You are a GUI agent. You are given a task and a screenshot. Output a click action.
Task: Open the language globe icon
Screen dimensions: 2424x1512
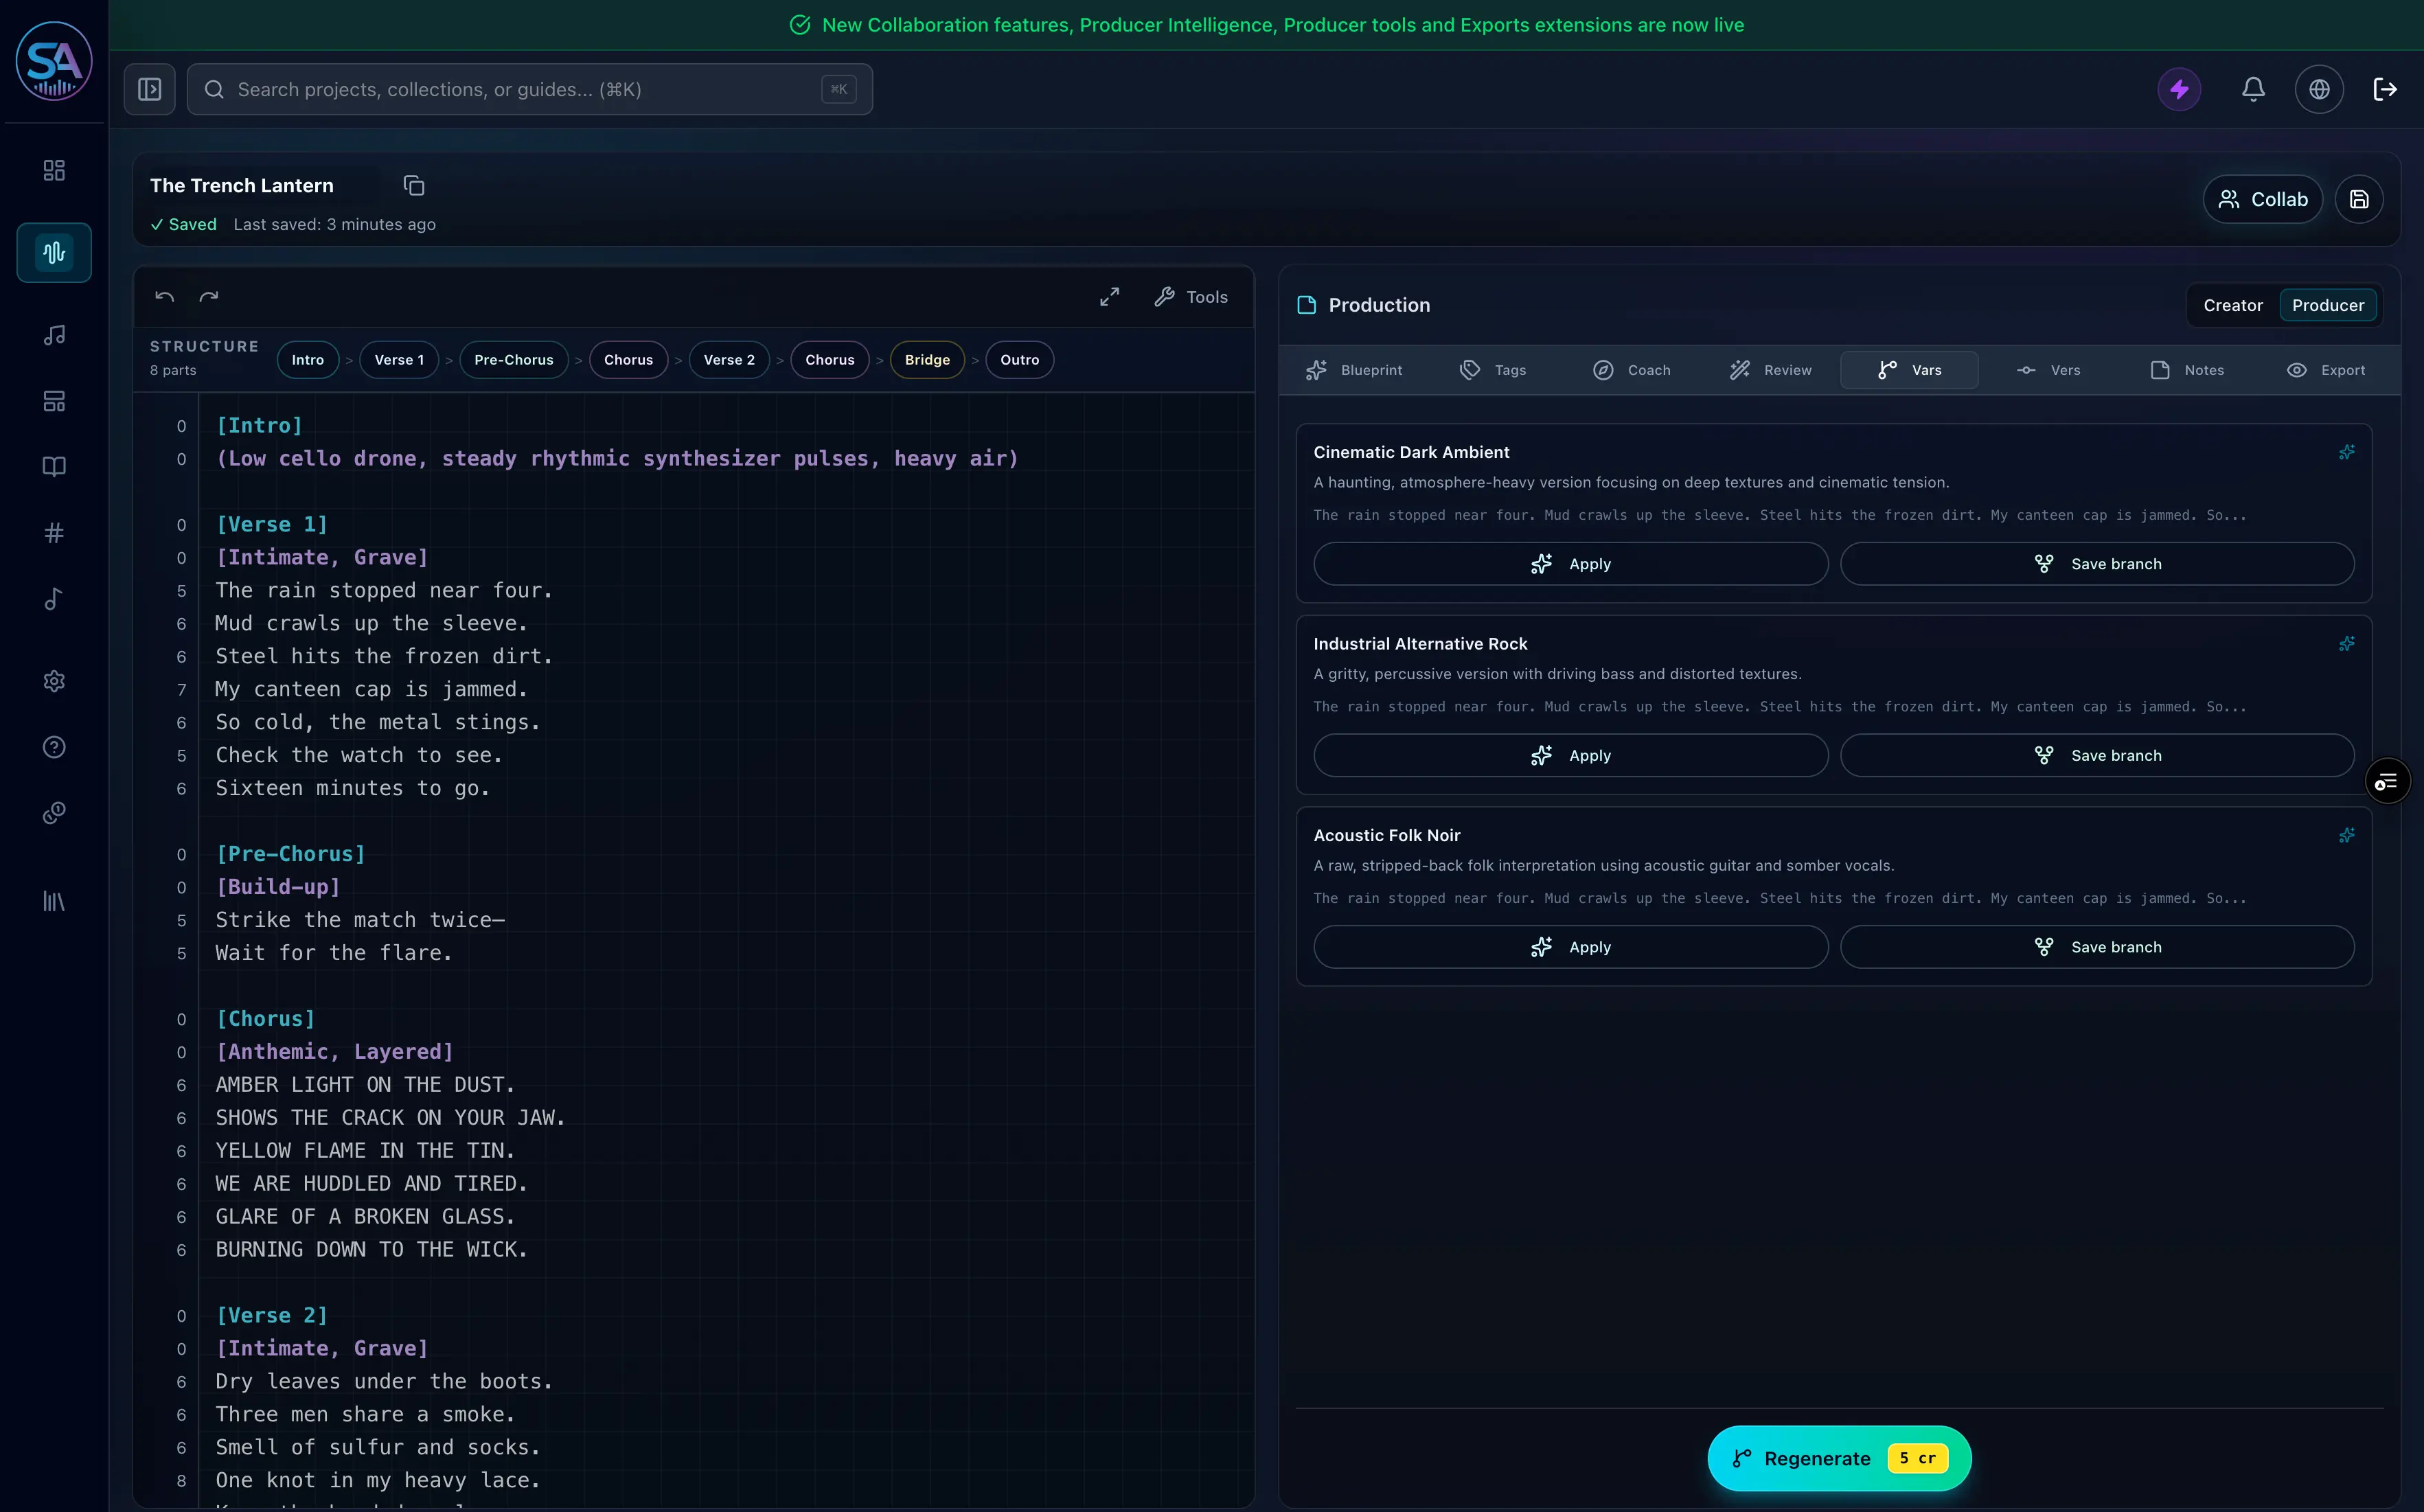pos(2319,90)
